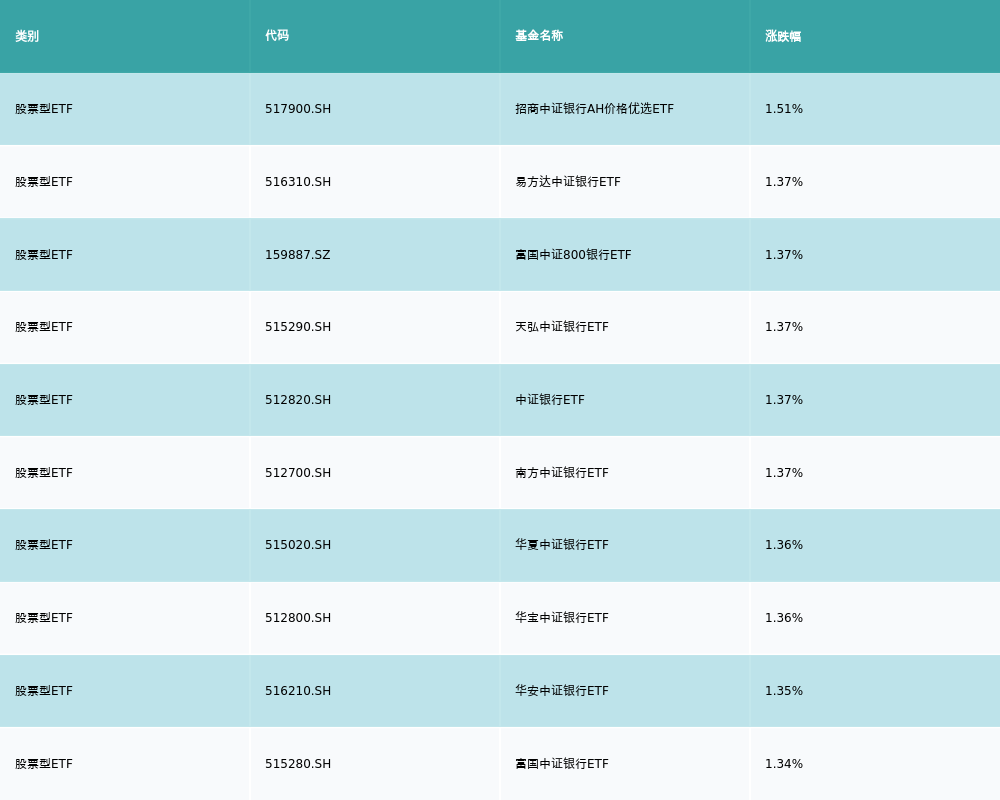Click fund name 华宝中证银行ETF
1000x800 pixels.
[x=562, y=618]
